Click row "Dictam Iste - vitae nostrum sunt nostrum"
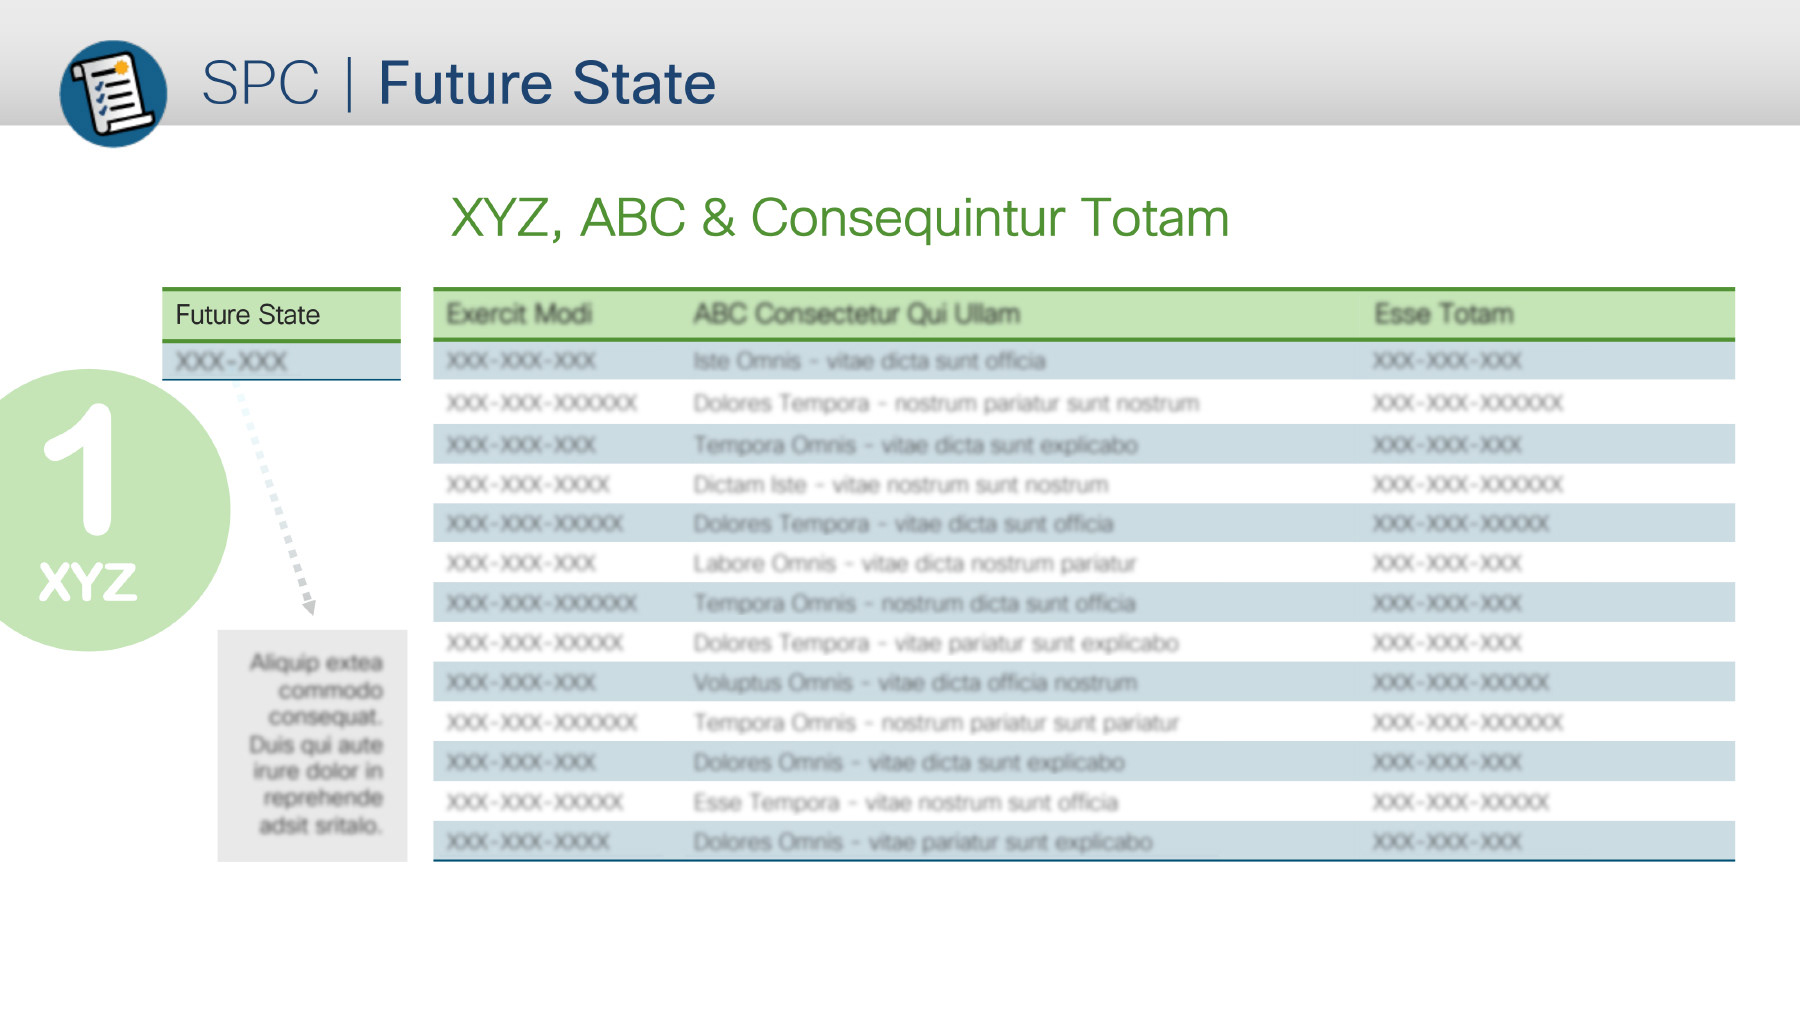The image size is (1800, 1012). point(1084,485)
